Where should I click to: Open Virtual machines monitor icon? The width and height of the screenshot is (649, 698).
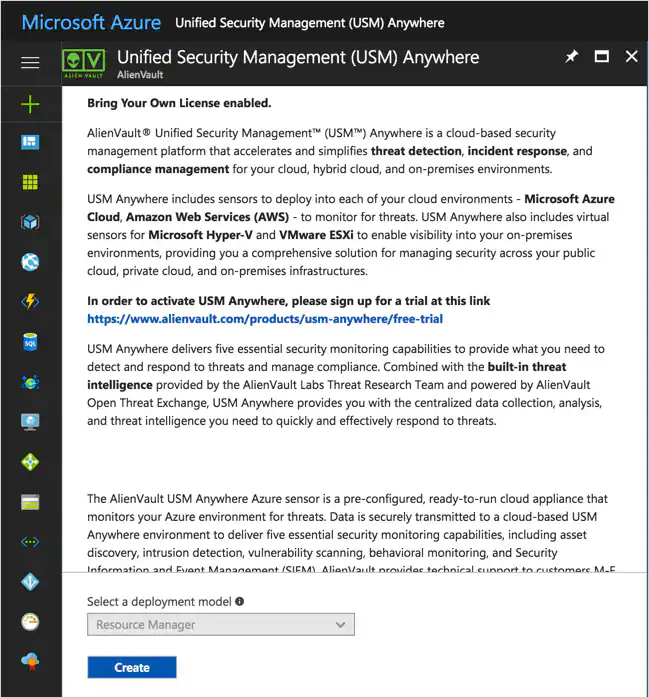point(30,422)
